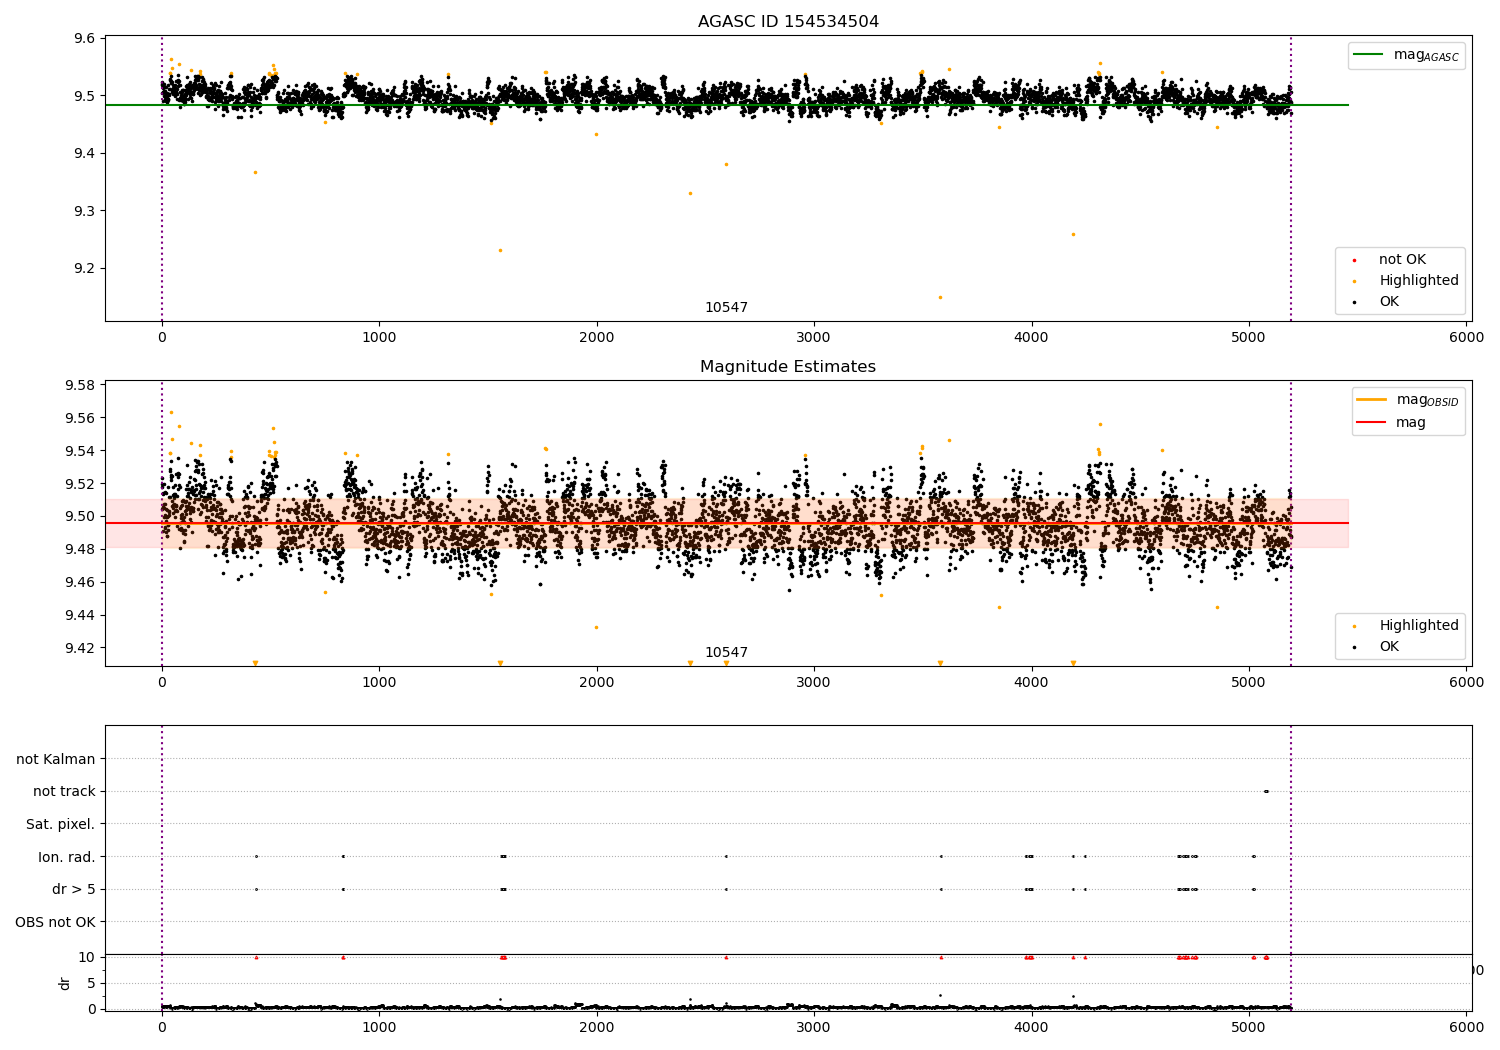Screen dimensions: 1500x1050
Task: Click the 9.54 y-tick on middle plot
Action: pos(81,451)
